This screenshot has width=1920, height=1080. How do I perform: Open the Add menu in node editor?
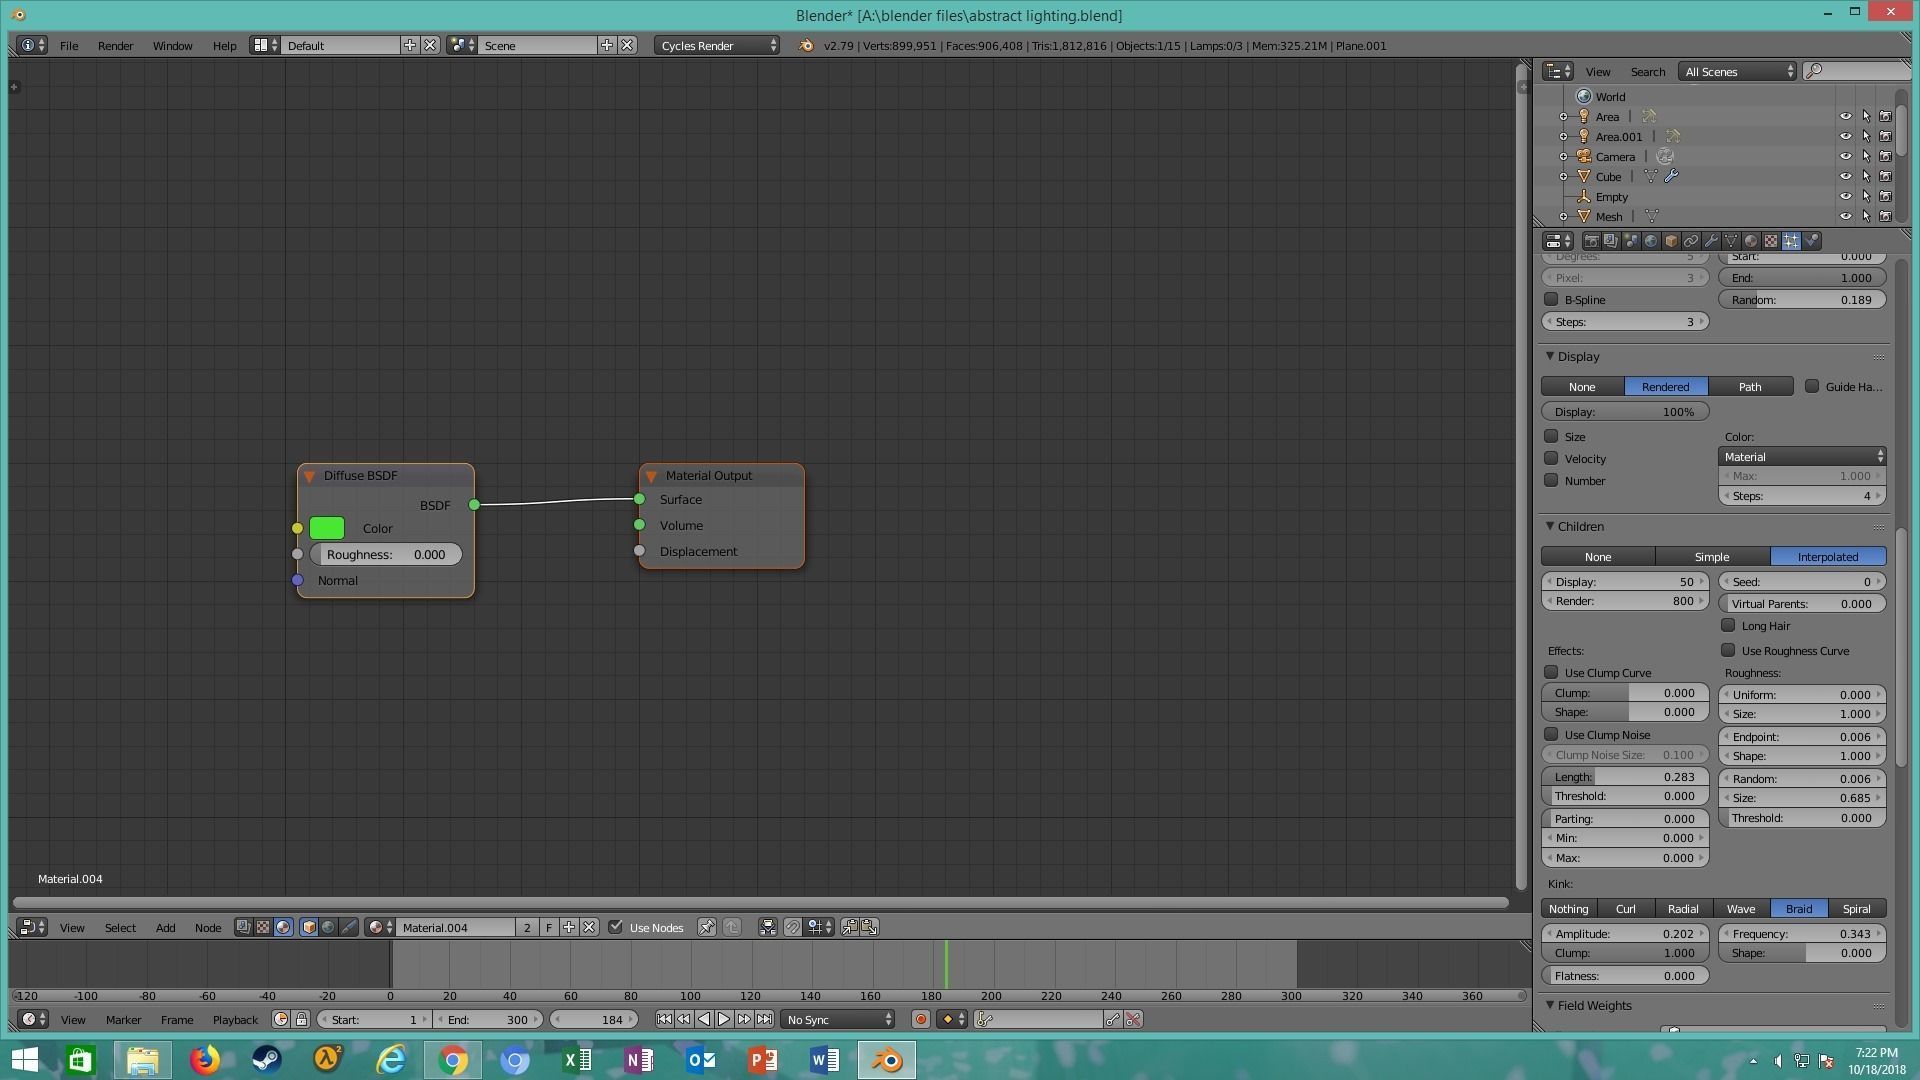[165, 928]
